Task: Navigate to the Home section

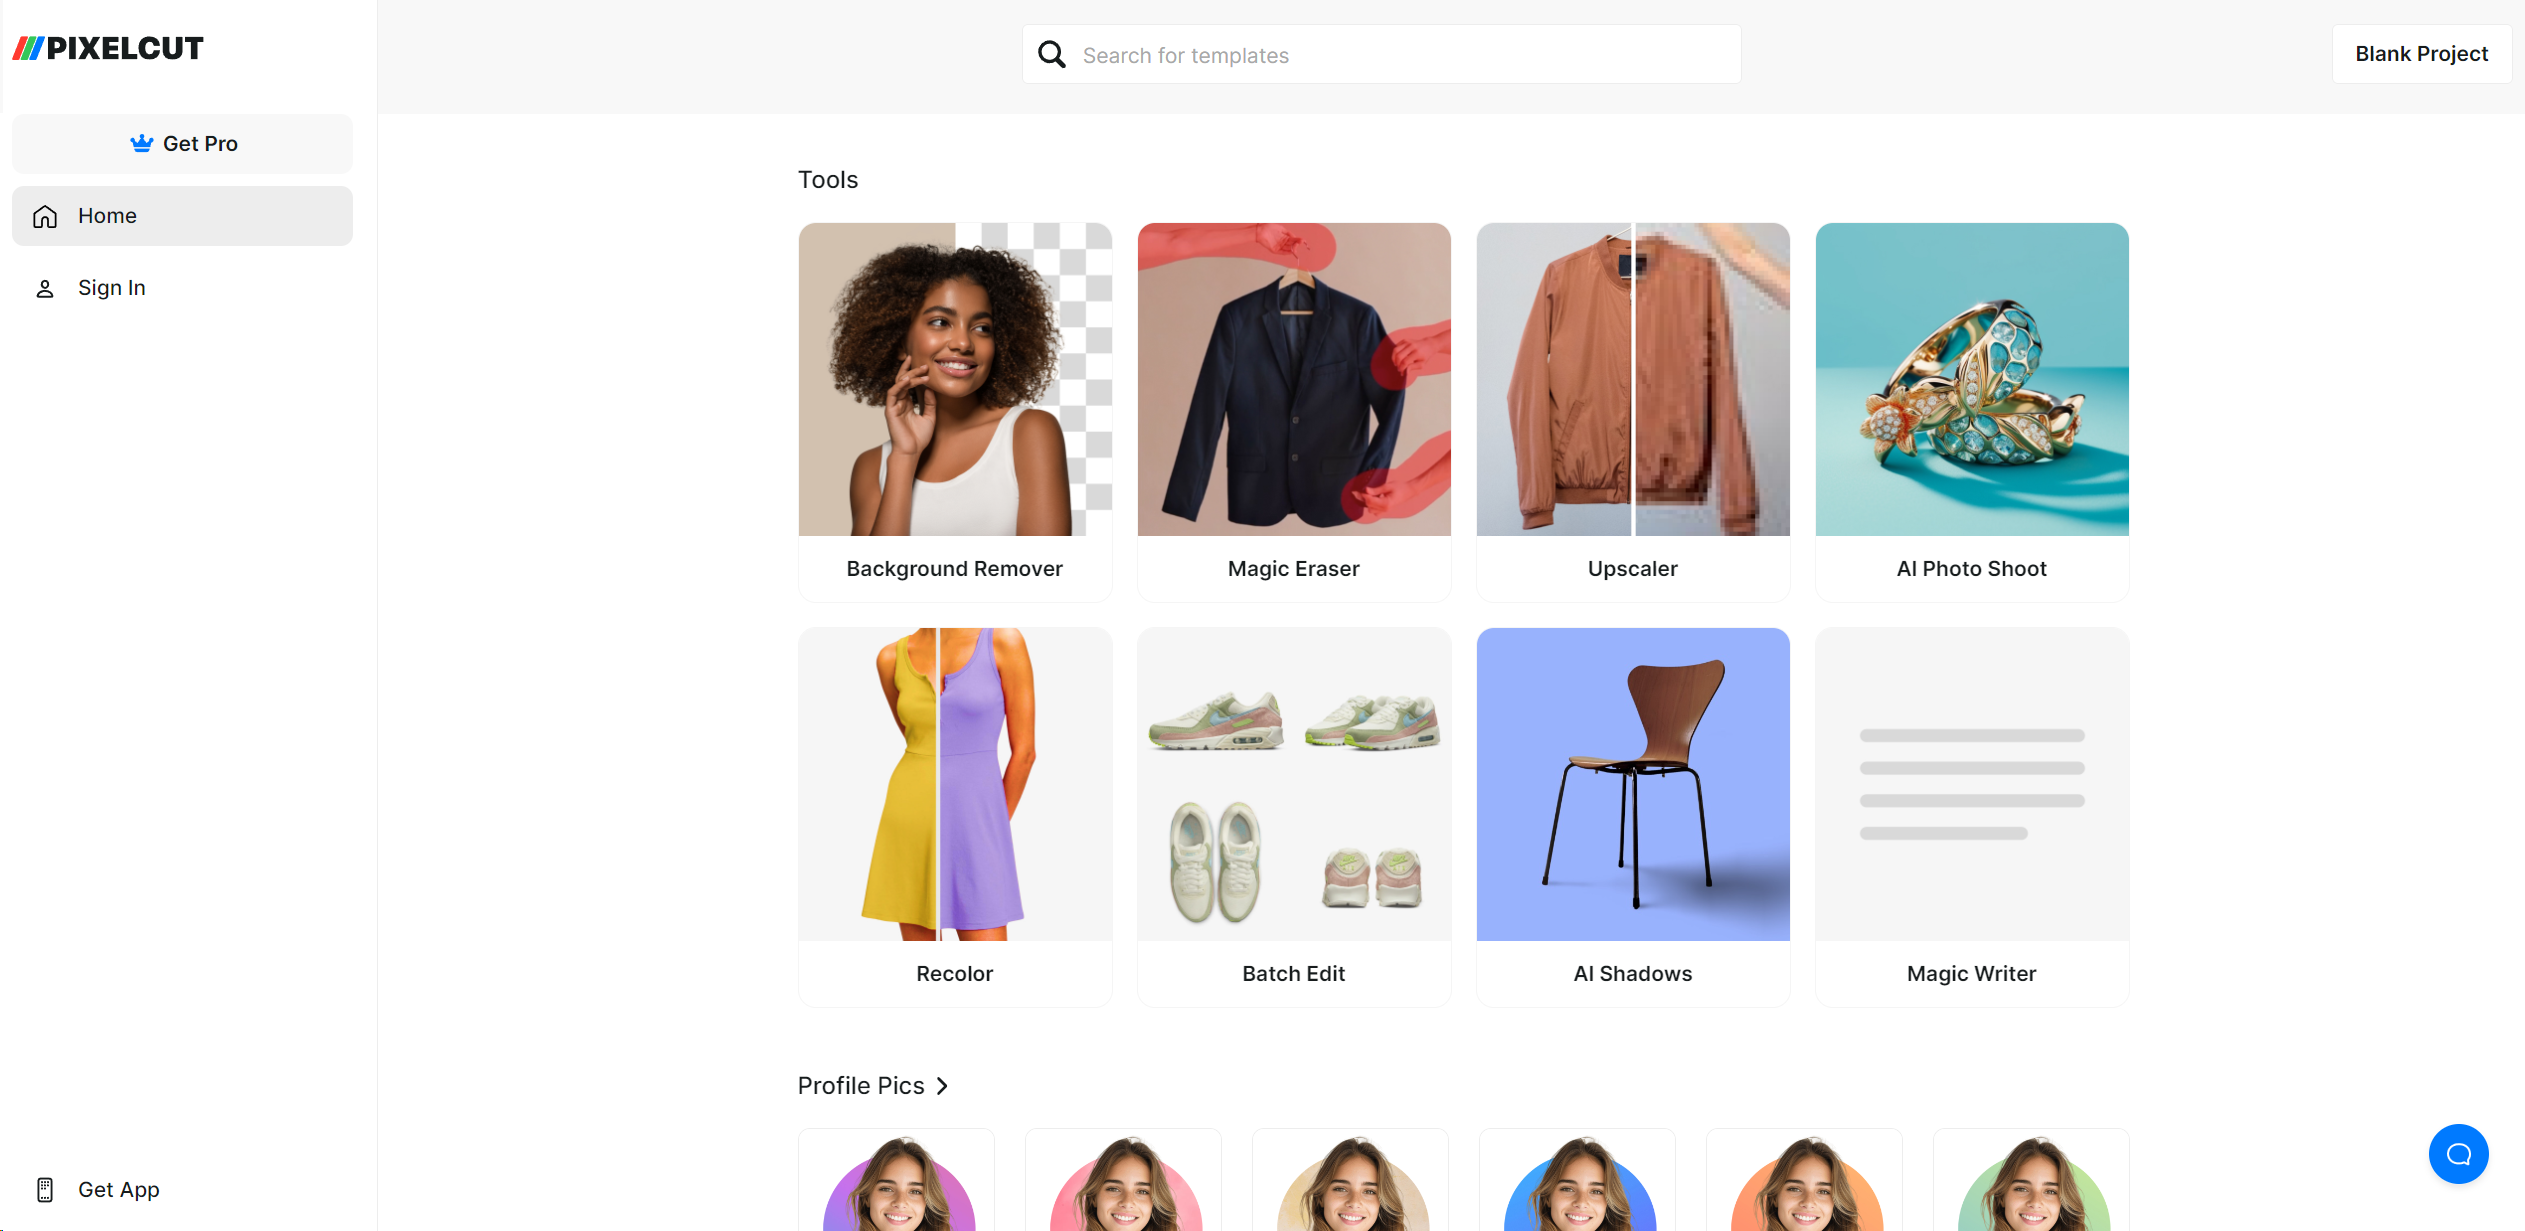Action: click(182, 214)
